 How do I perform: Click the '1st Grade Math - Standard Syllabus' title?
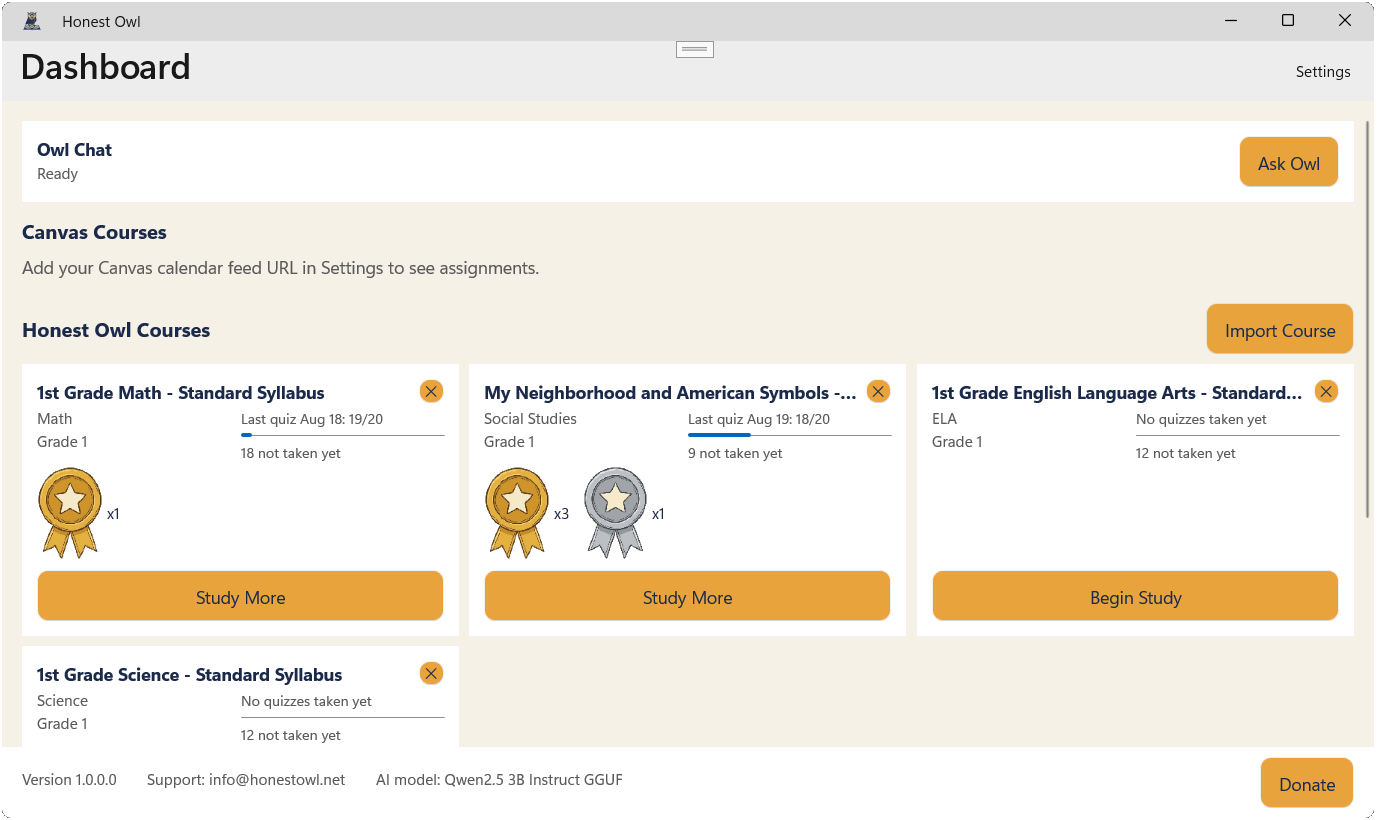(x=181, y=393)
